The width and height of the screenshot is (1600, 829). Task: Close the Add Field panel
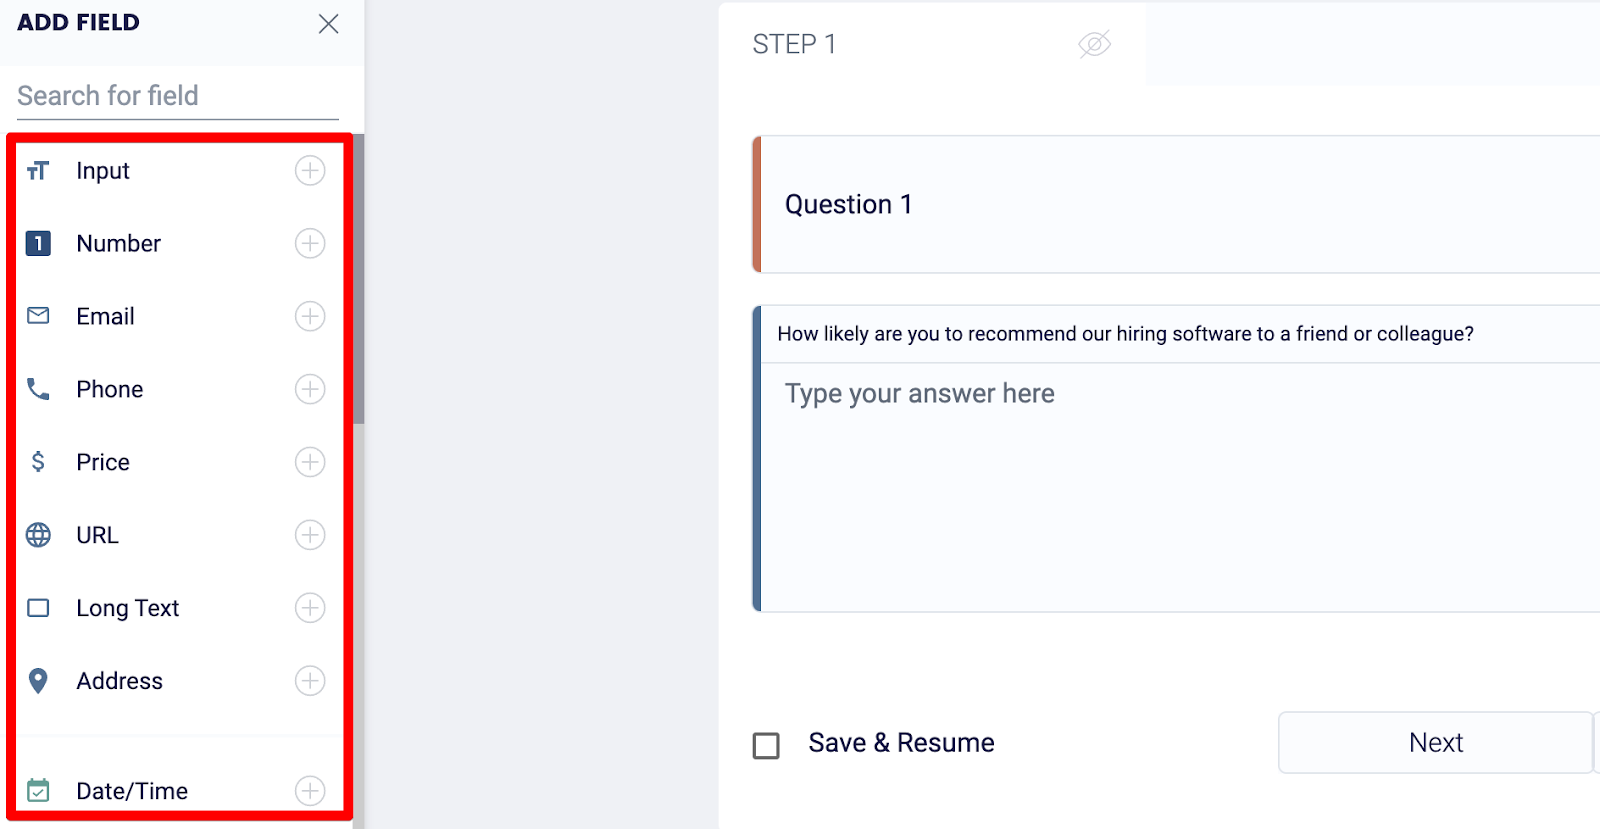pos(328,23)
